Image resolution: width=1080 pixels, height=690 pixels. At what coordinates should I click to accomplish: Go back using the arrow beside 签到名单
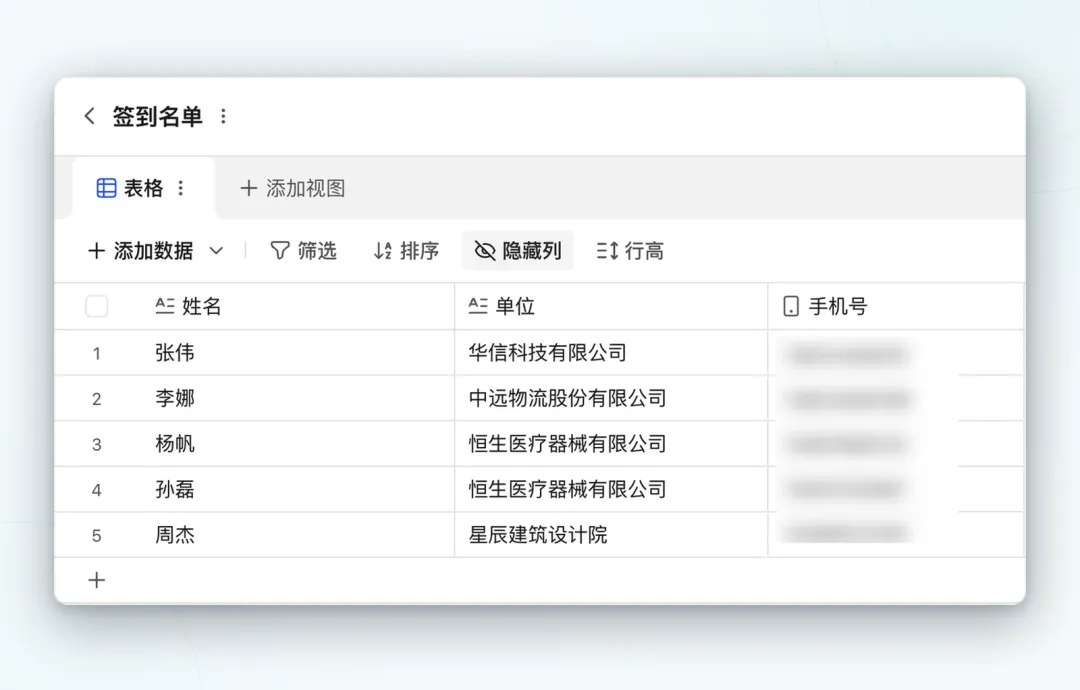pos(90,116)
